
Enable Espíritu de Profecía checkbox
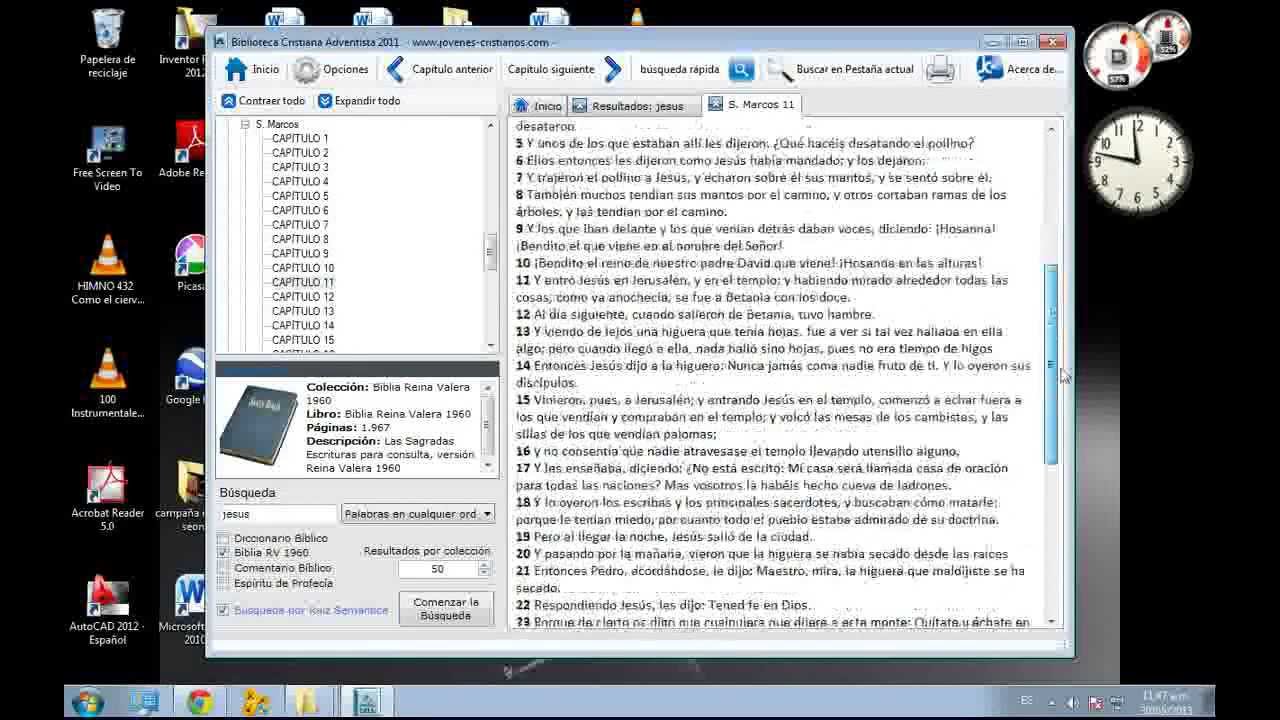click(223, 583)
